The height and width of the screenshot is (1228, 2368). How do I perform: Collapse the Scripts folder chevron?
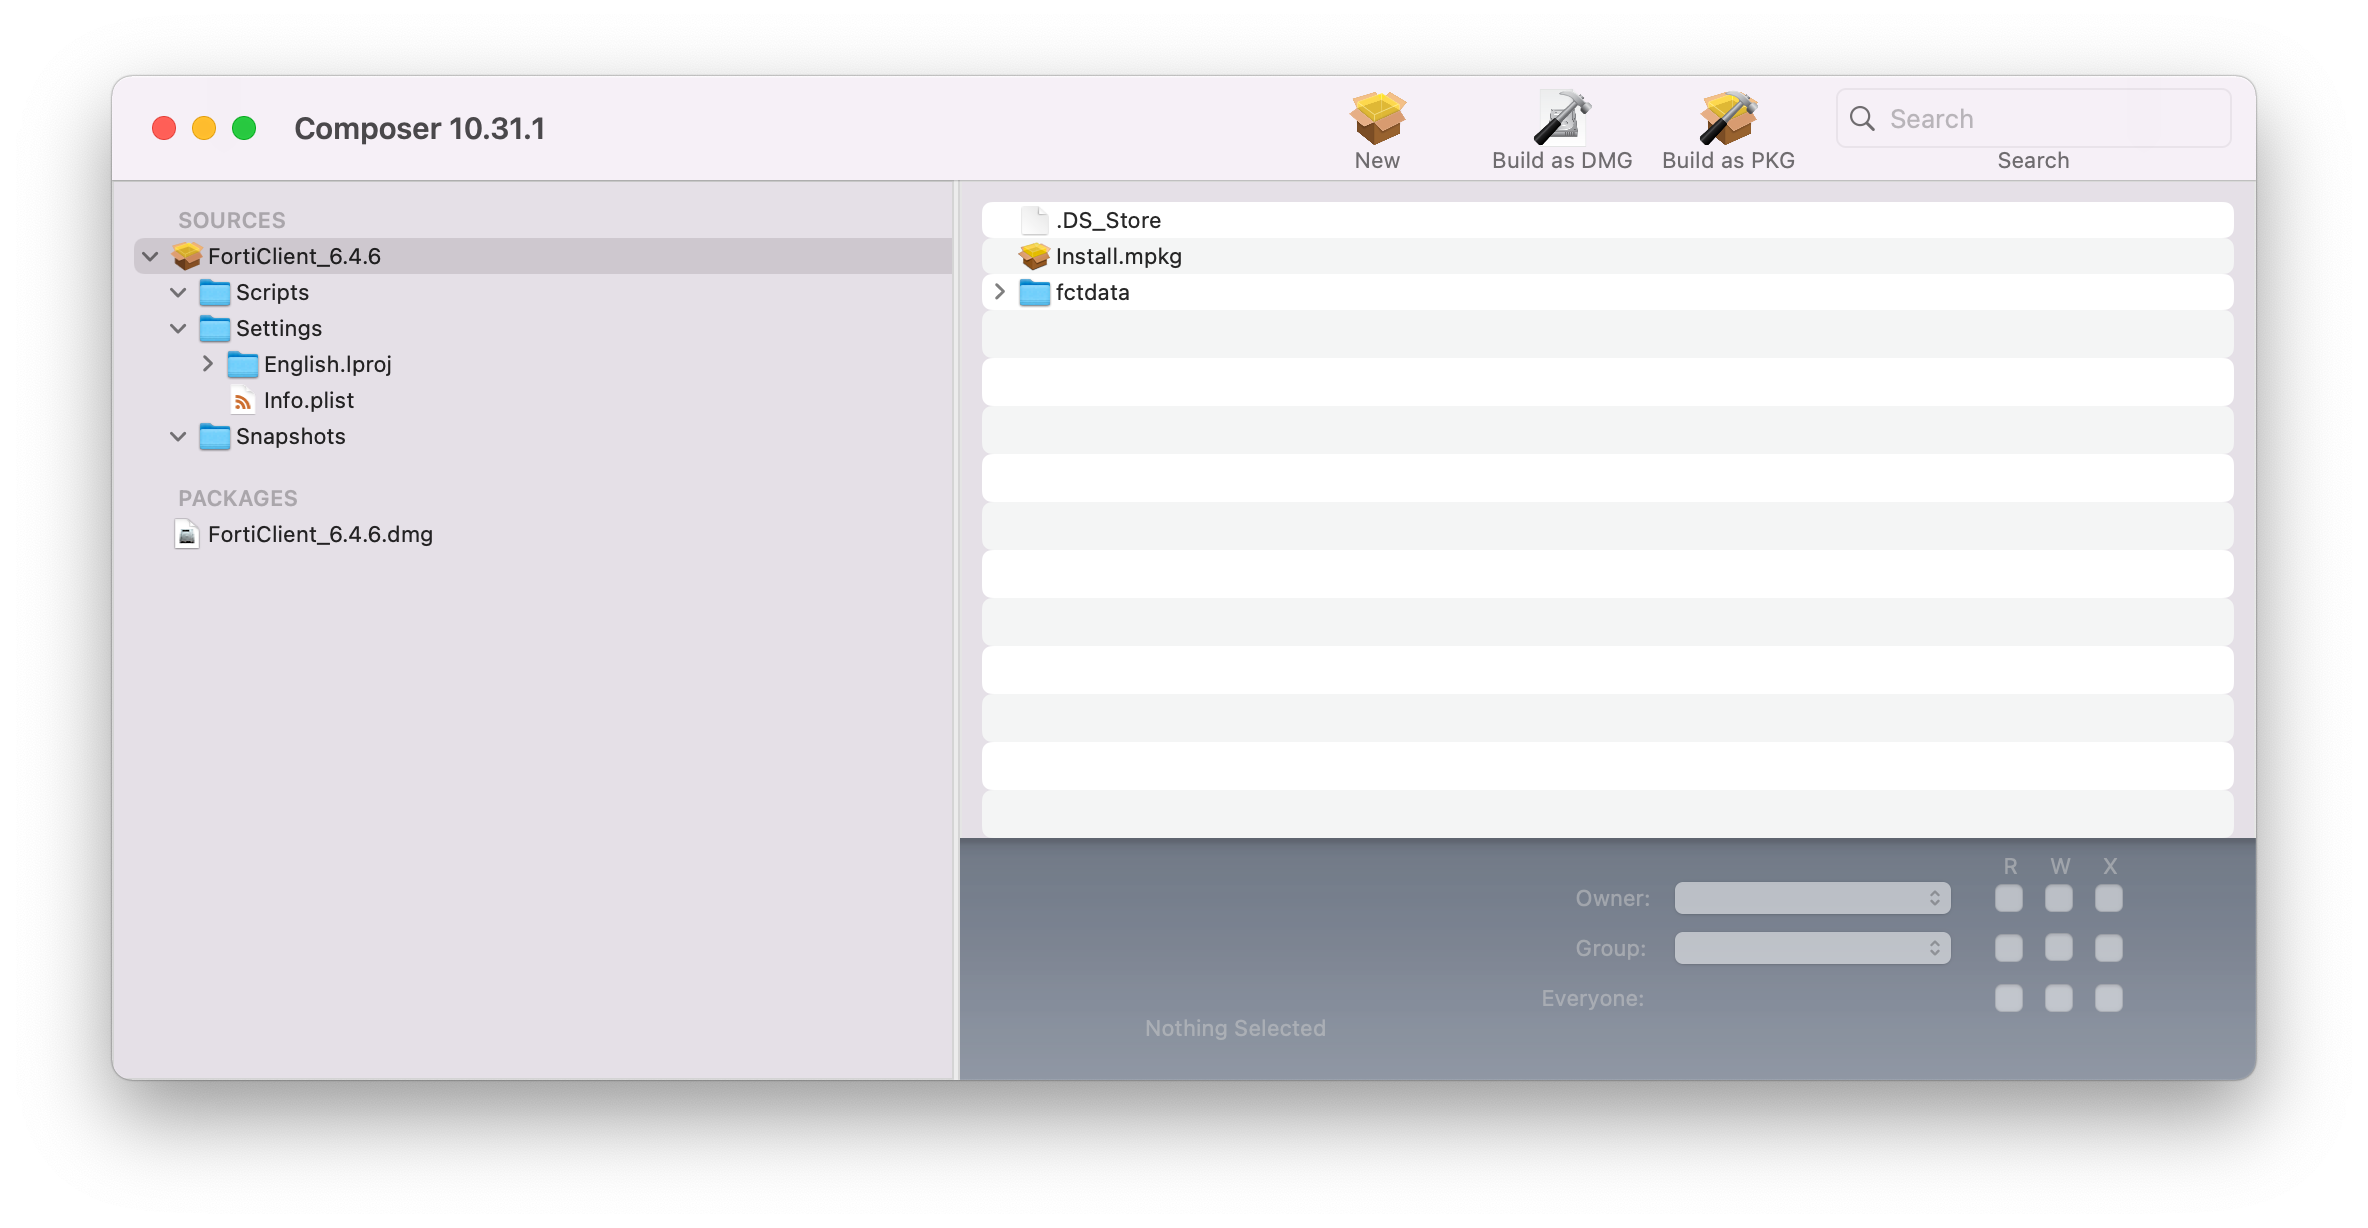pos(178,292)
